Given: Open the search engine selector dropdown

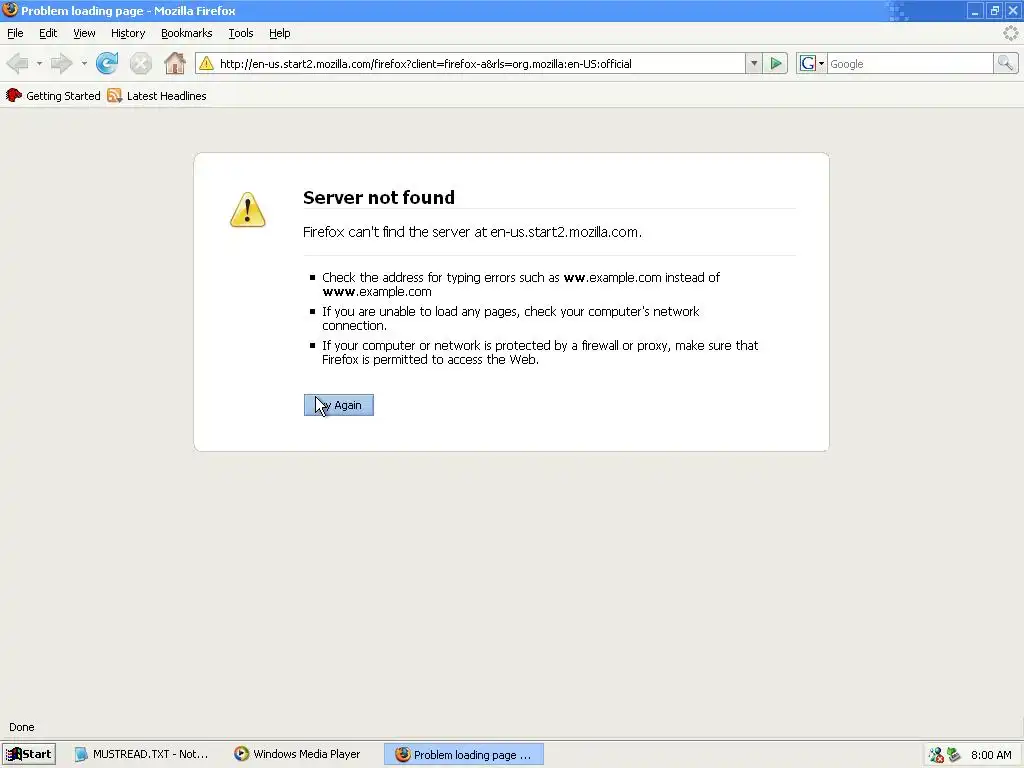Looking at the screenshot, I should (812, 63).
